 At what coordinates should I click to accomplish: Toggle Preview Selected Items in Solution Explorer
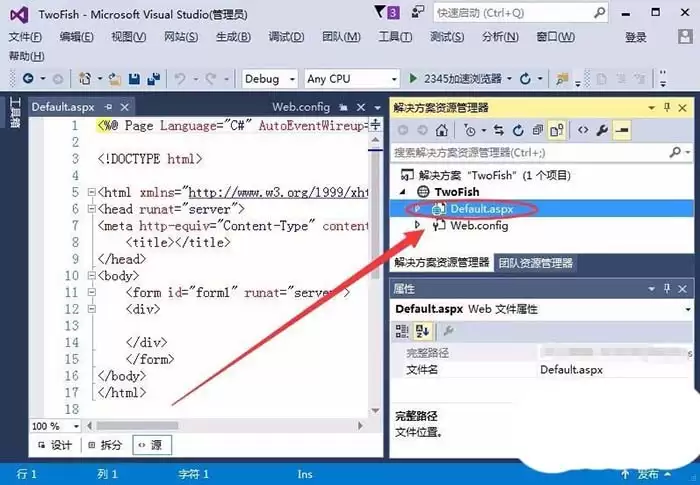coord(622,130)
